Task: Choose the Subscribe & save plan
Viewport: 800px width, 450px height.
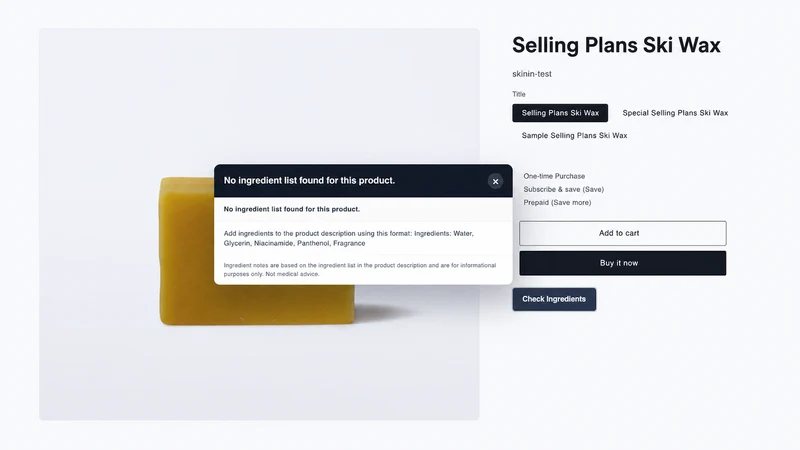Action: pos(563,189)
